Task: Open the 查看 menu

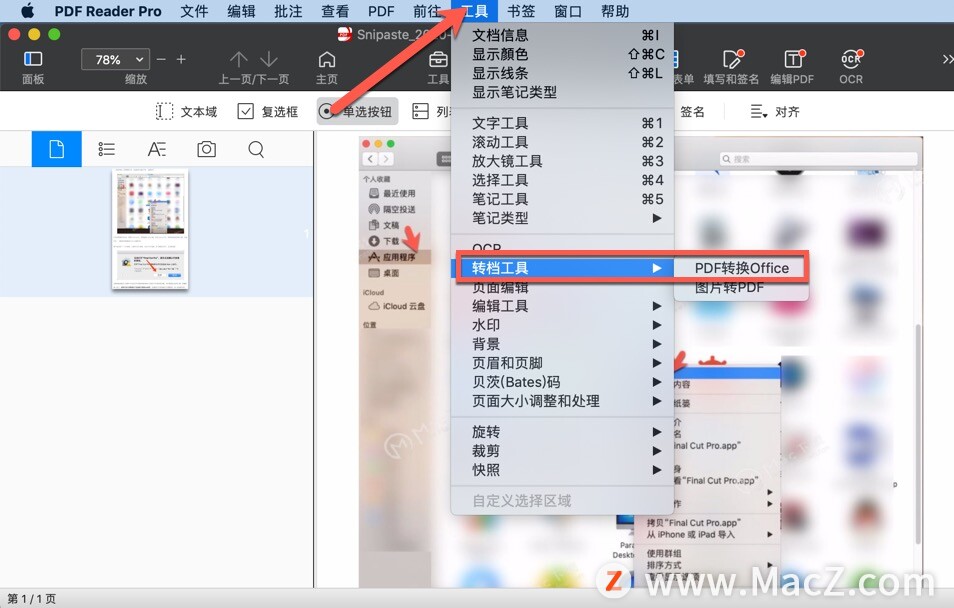Action: coord(335,11)
